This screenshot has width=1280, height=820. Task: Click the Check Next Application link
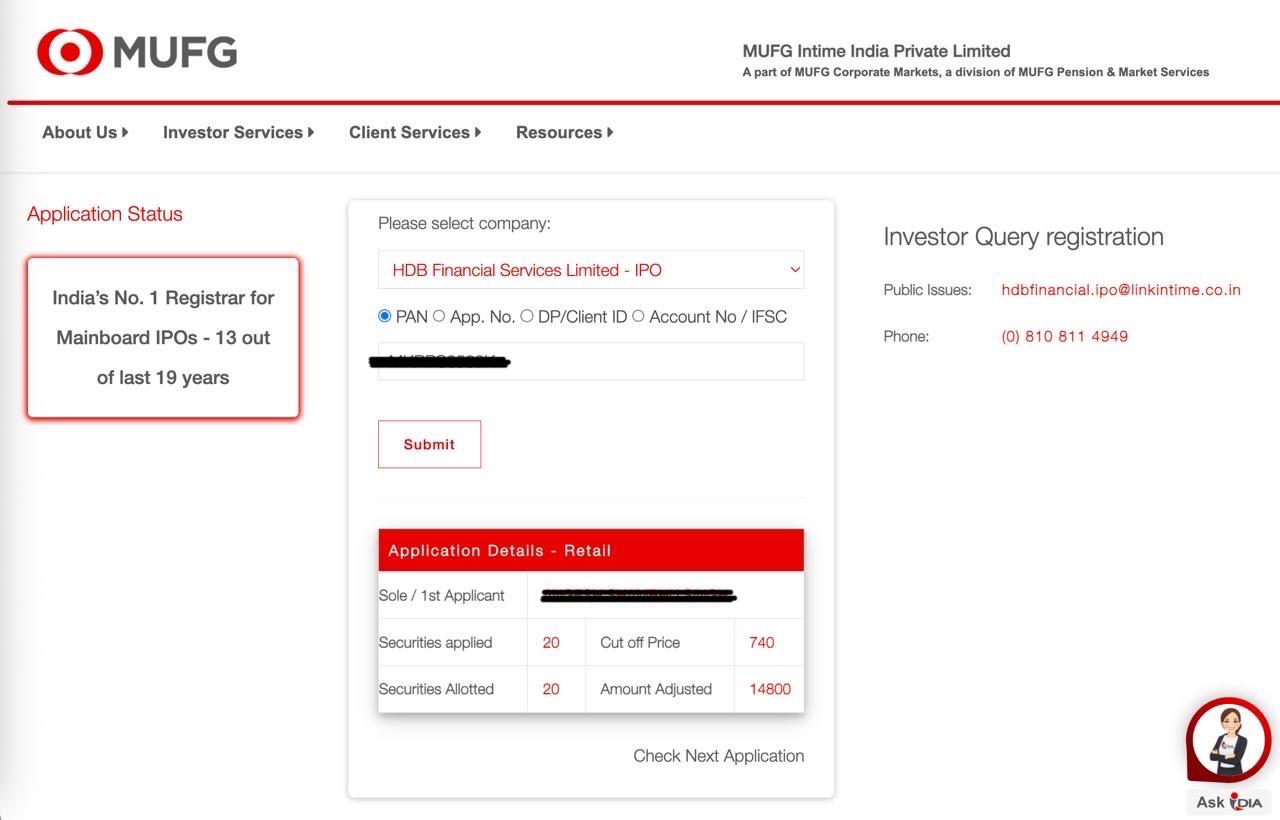coord(718,755)
